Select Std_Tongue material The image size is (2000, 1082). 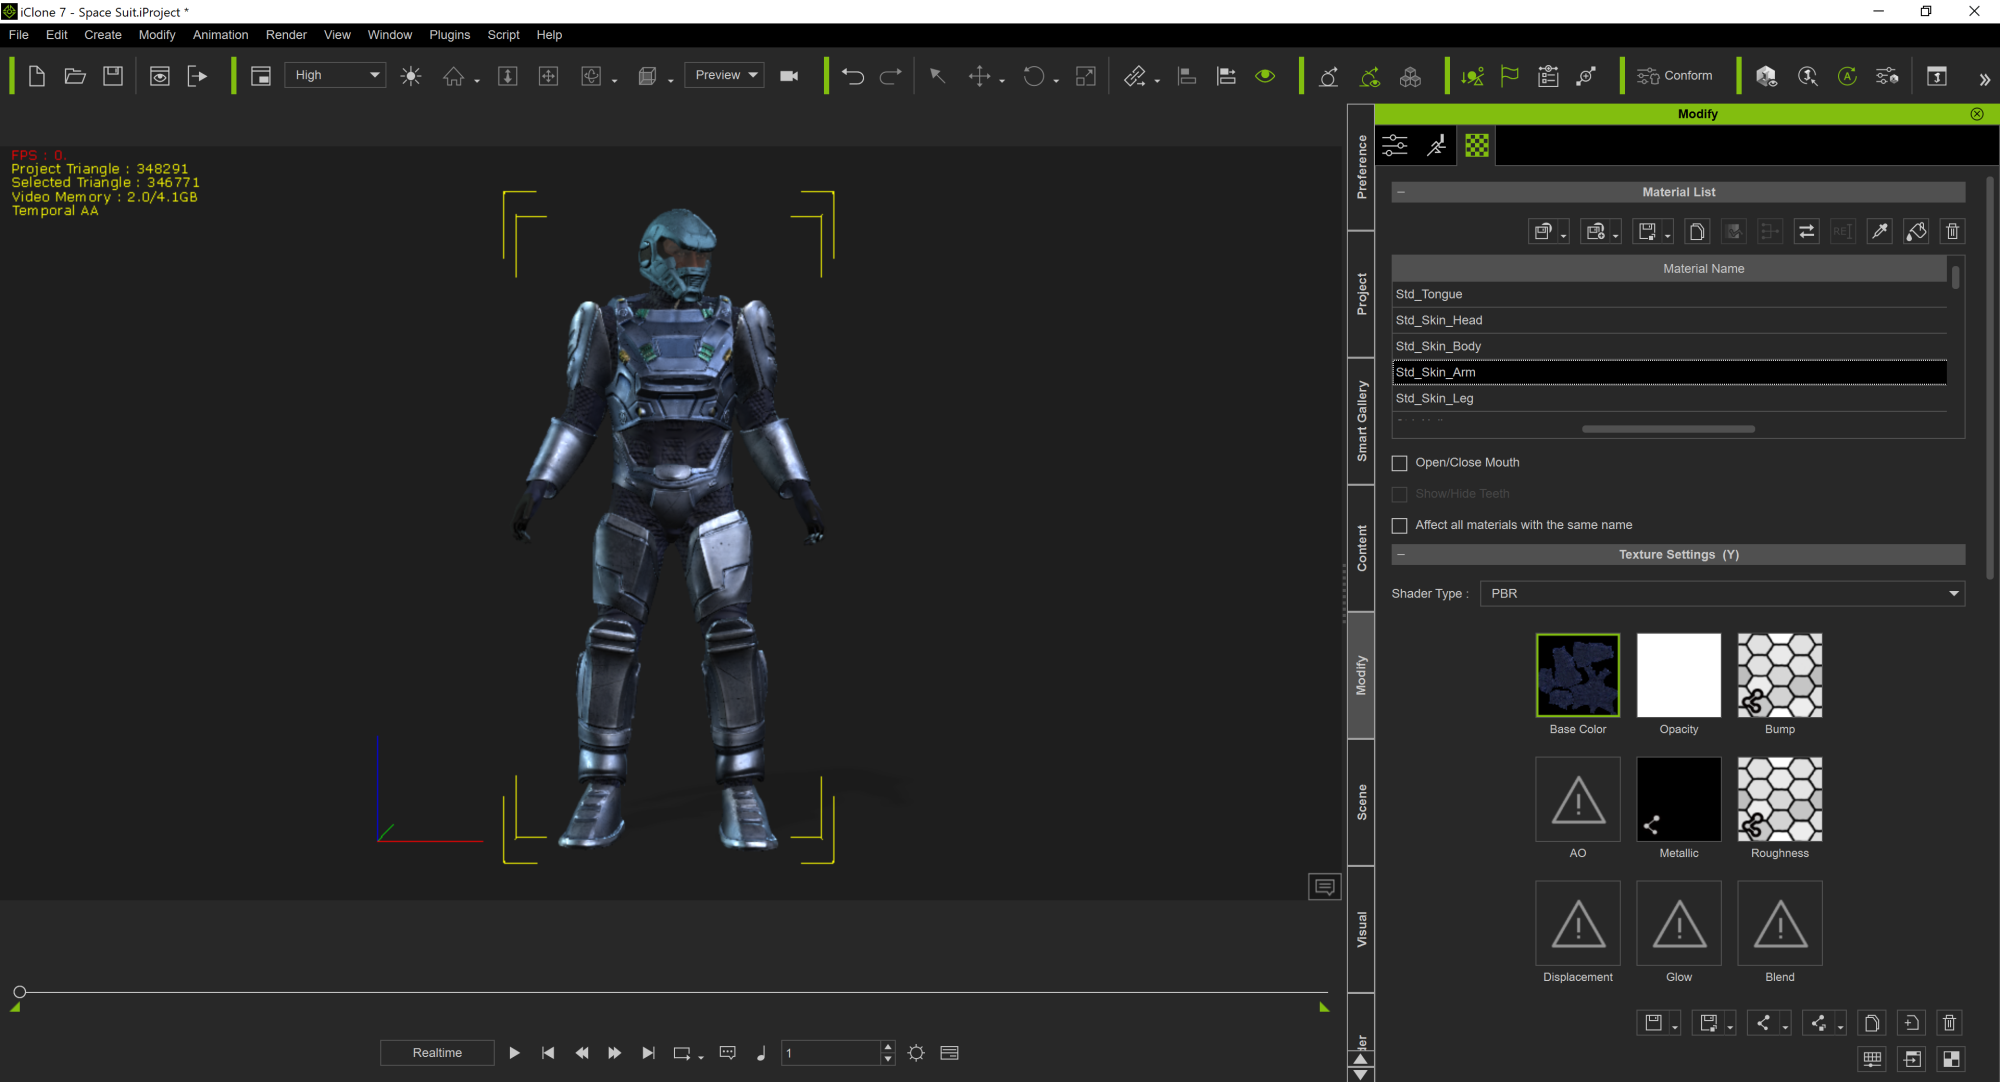click(1669, 294)
